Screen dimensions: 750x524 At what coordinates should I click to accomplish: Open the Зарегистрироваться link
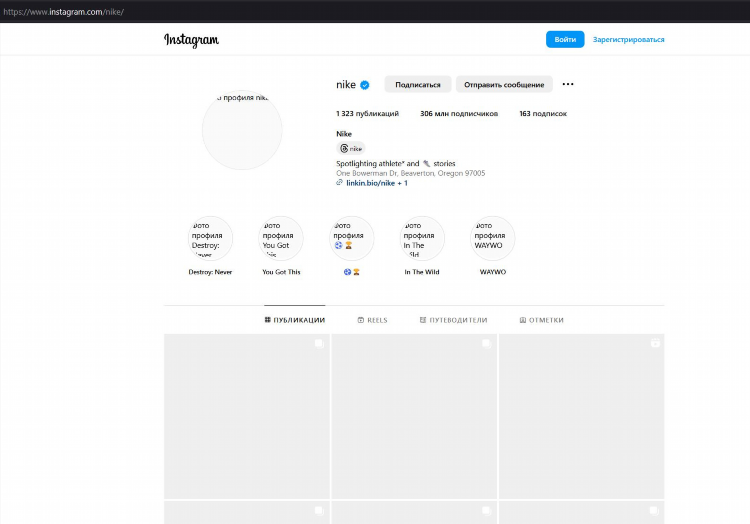[629, 40]
